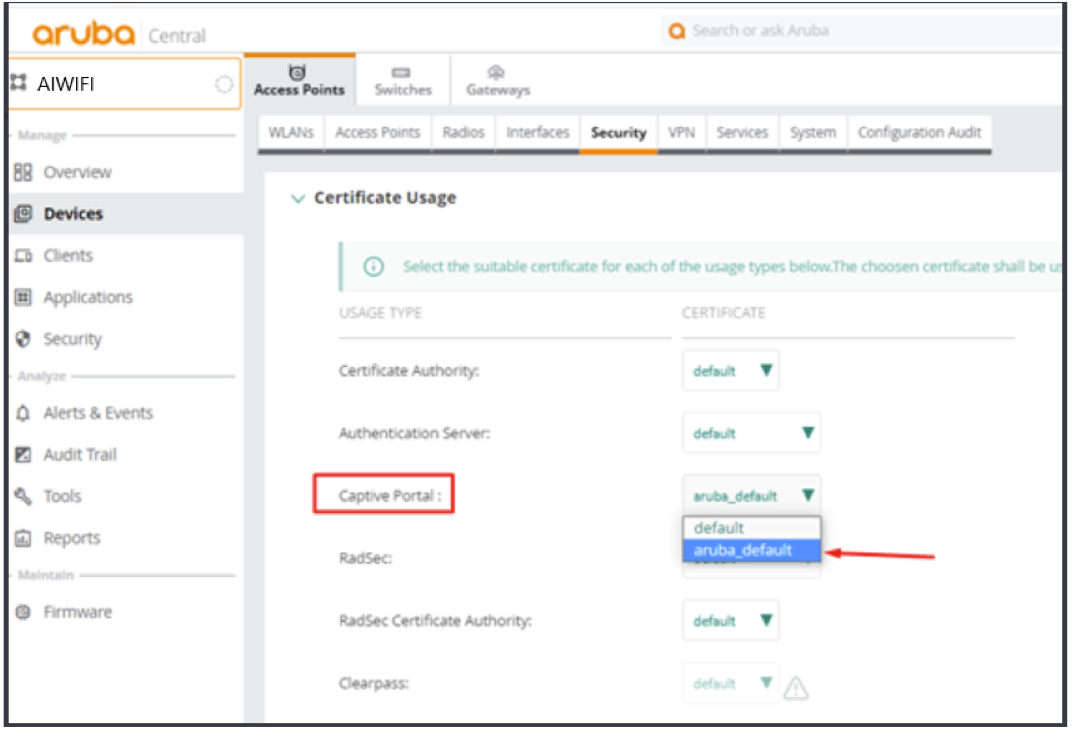This screenshot has width=1073, height=736.
Task: Go to Security in the sidebar
Action: (x=73, y=339)
